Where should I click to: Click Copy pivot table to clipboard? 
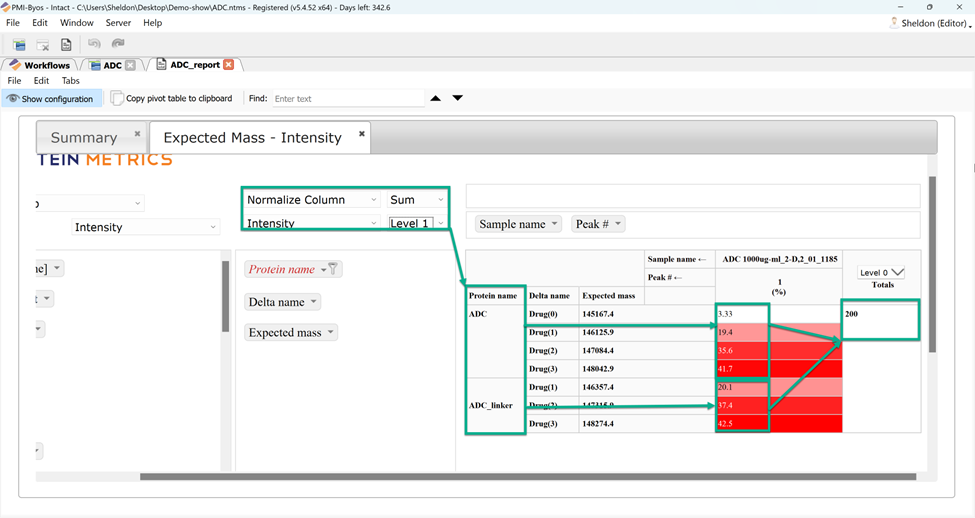[172, 99]
